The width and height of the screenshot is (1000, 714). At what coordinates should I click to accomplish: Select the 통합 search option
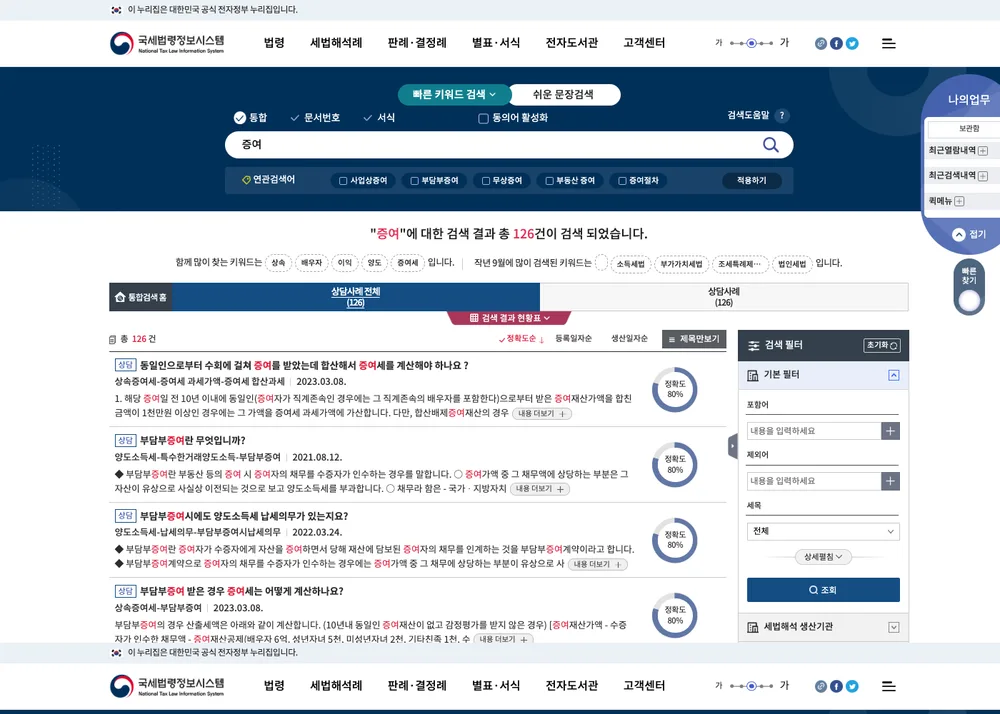[250, 118]
